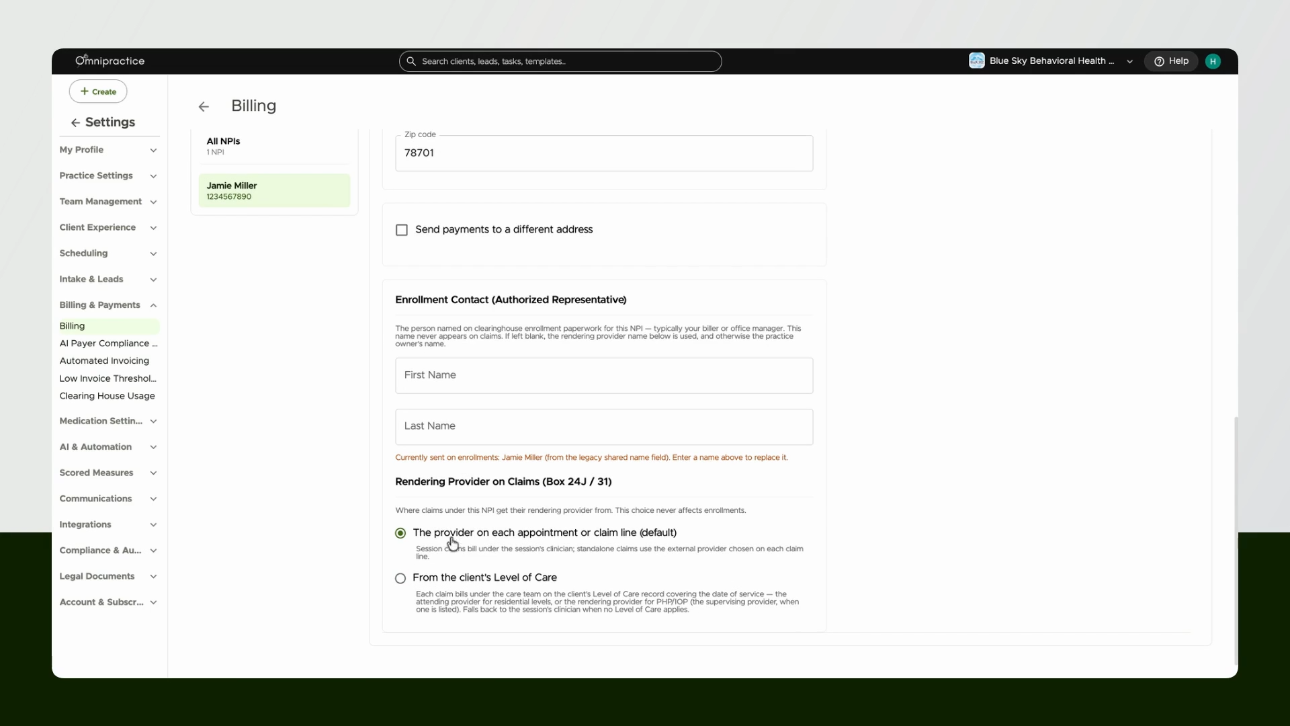Click the Omnipractice logo
This screenshot has width=1290, height=726.
[x=110, y=61]
